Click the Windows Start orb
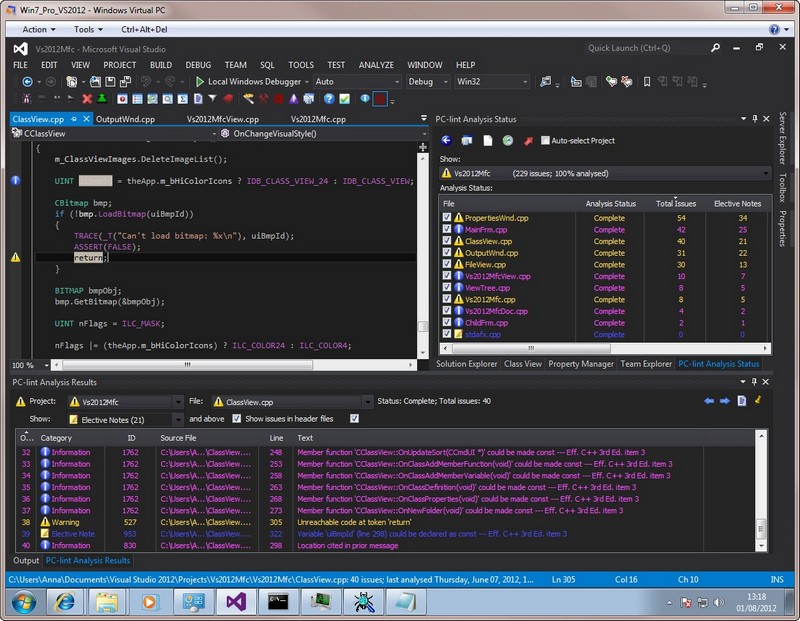800x621 pixels. click(23, 603)
